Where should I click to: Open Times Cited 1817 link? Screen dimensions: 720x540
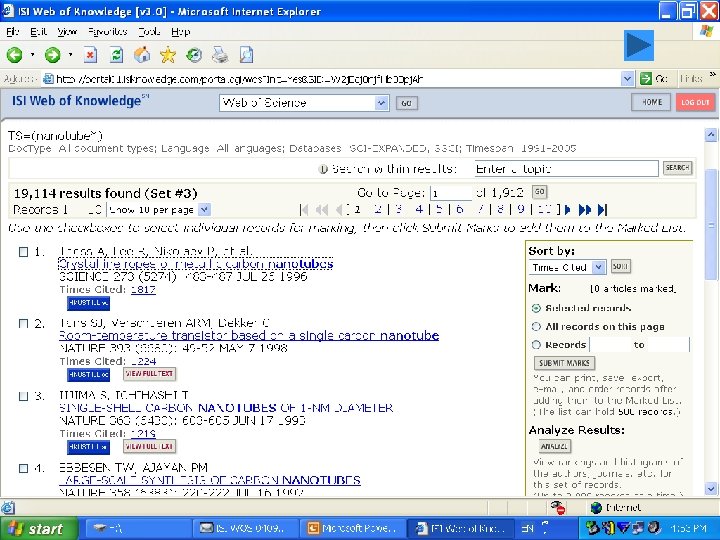143,290
